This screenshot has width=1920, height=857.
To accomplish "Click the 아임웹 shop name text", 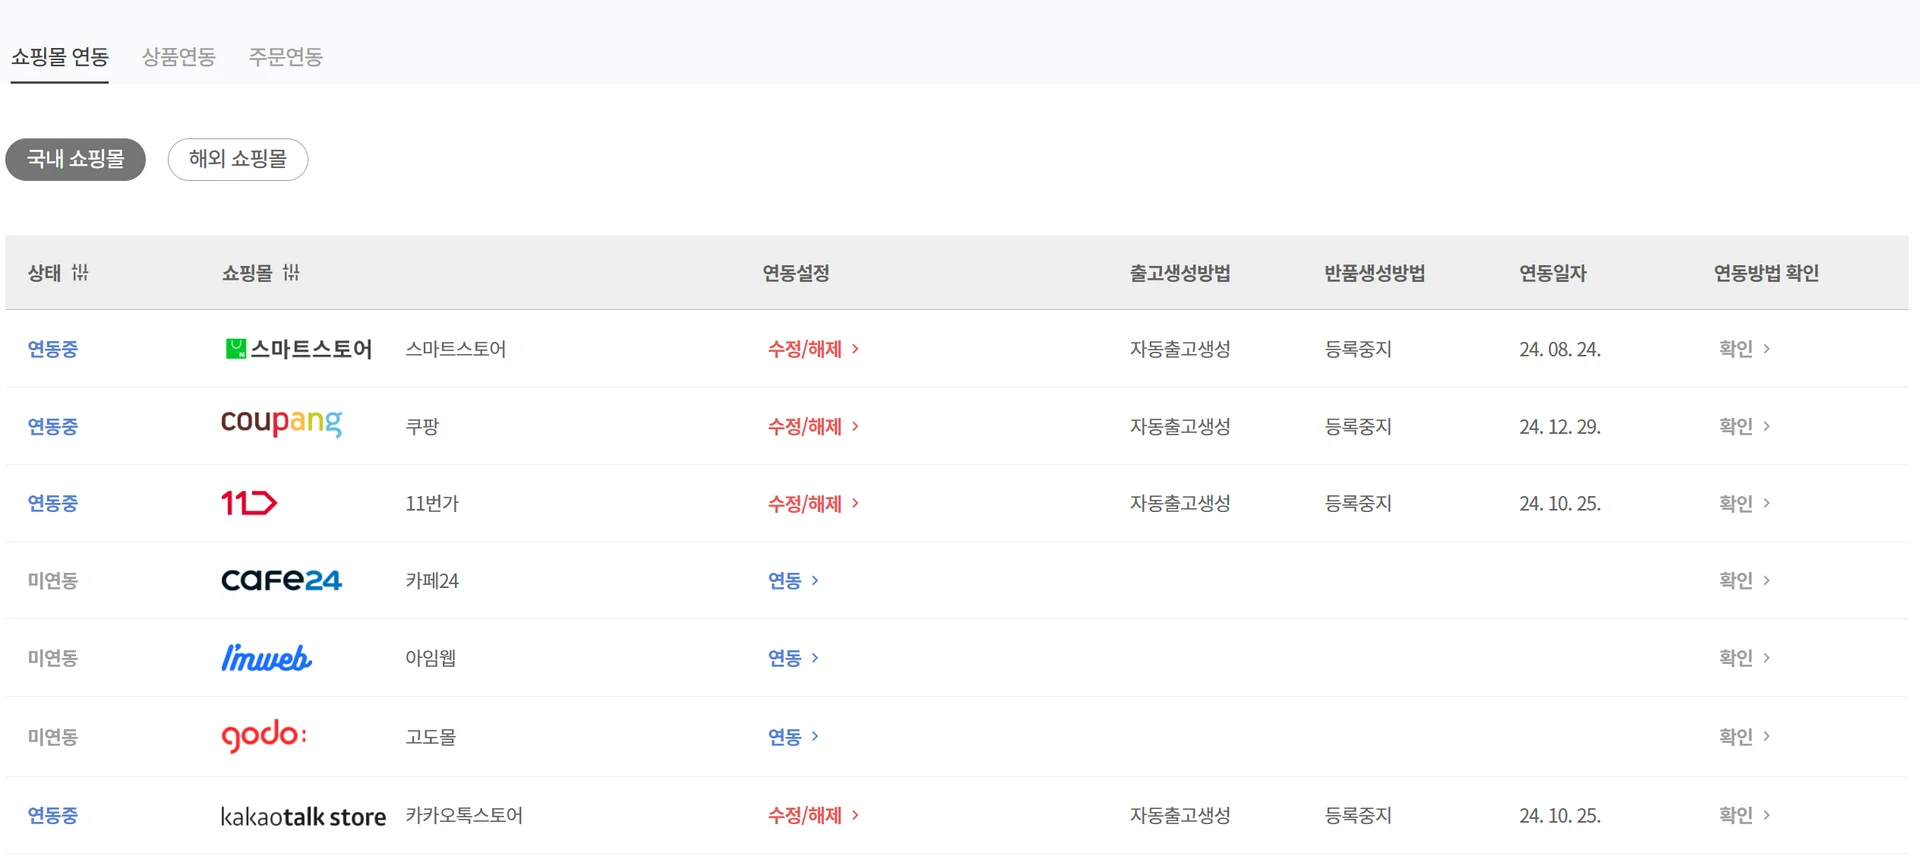I will click(431, 658).
